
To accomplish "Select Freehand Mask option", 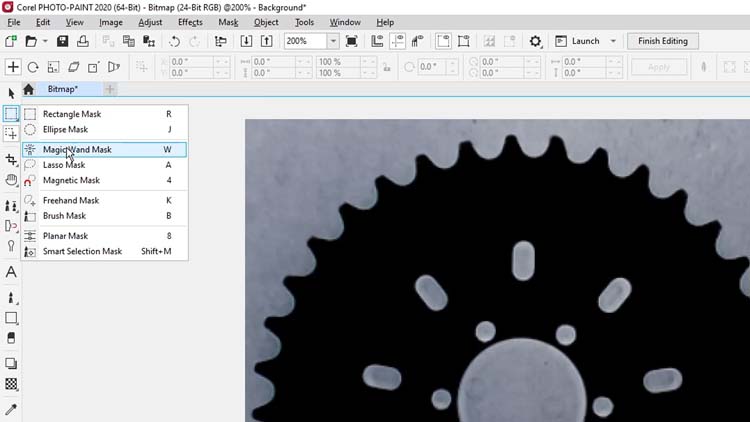I will tap(104, 200).
